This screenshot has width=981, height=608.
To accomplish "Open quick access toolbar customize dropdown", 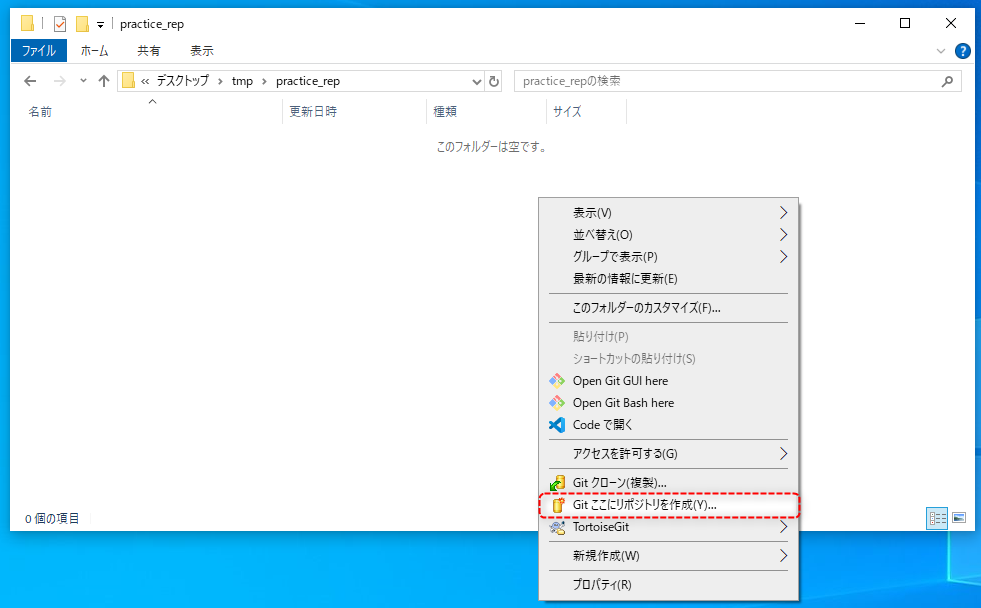I will pos(100,25).
